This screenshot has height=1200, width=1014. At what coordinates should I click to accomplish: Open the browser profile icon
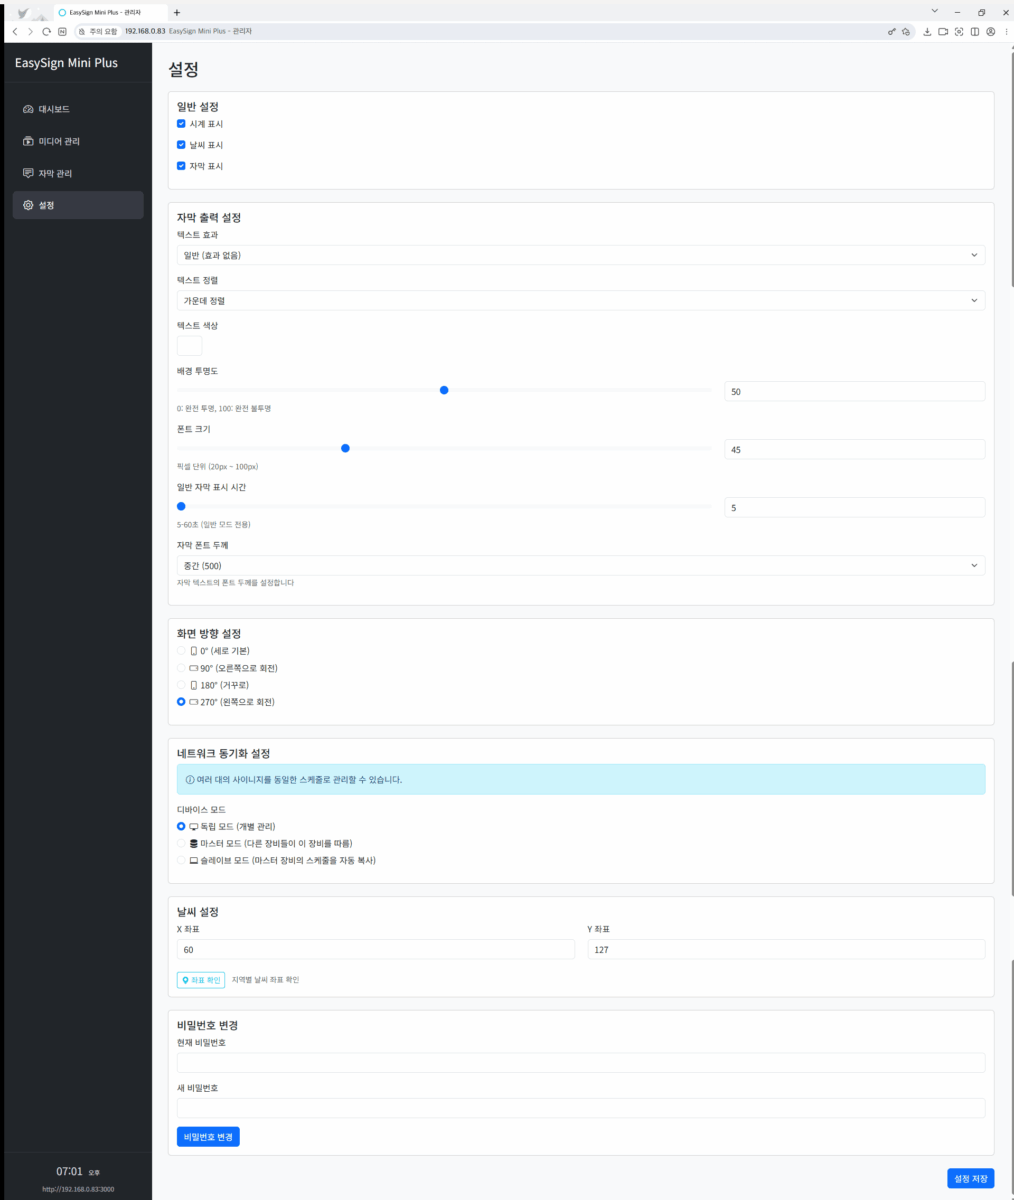[990, 32]
